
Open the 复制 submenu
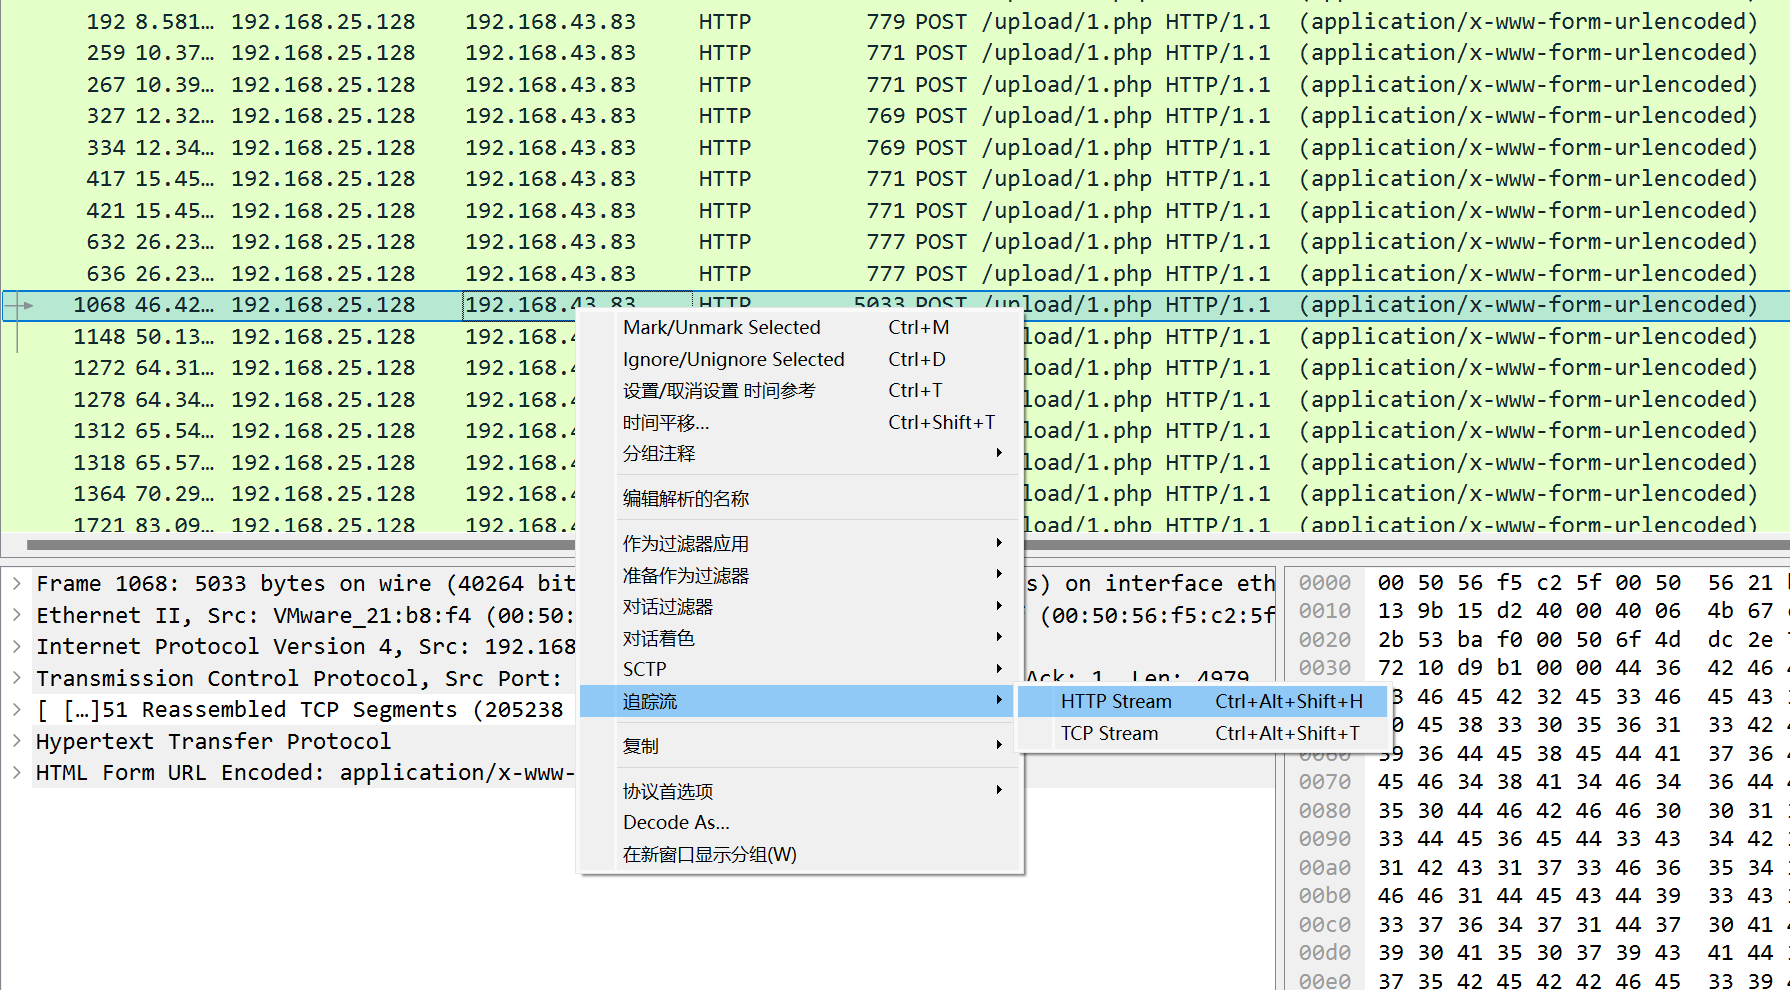click(x=641, y=747)
